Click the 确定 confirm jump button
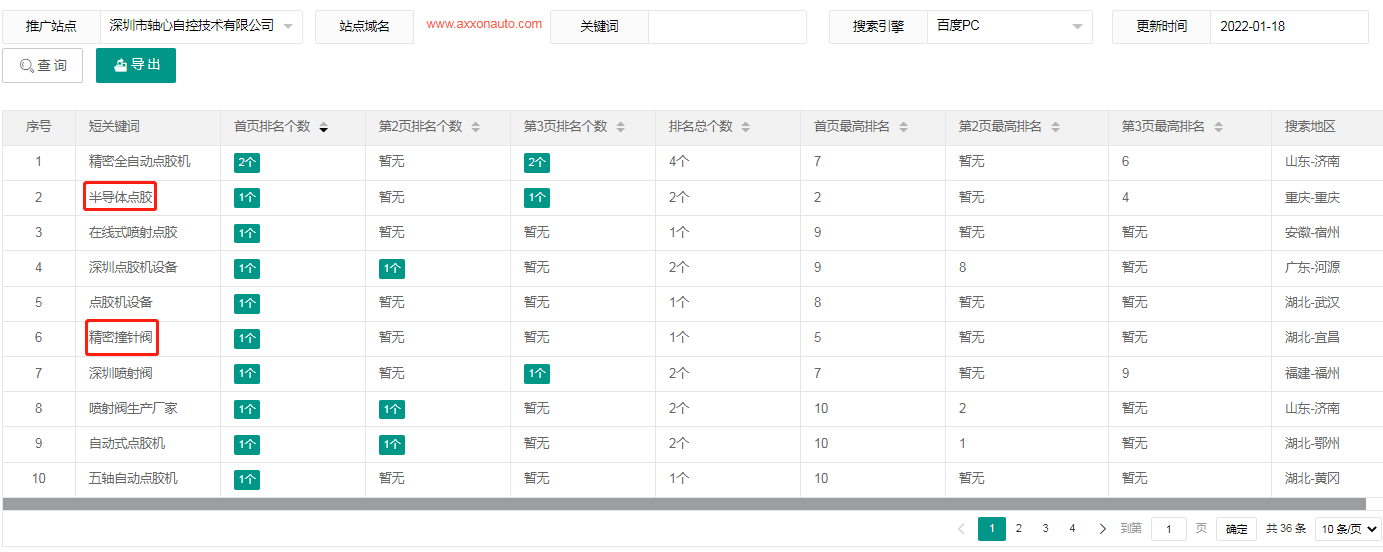This screenshot has height=552, width=1383. [1236, 529]
